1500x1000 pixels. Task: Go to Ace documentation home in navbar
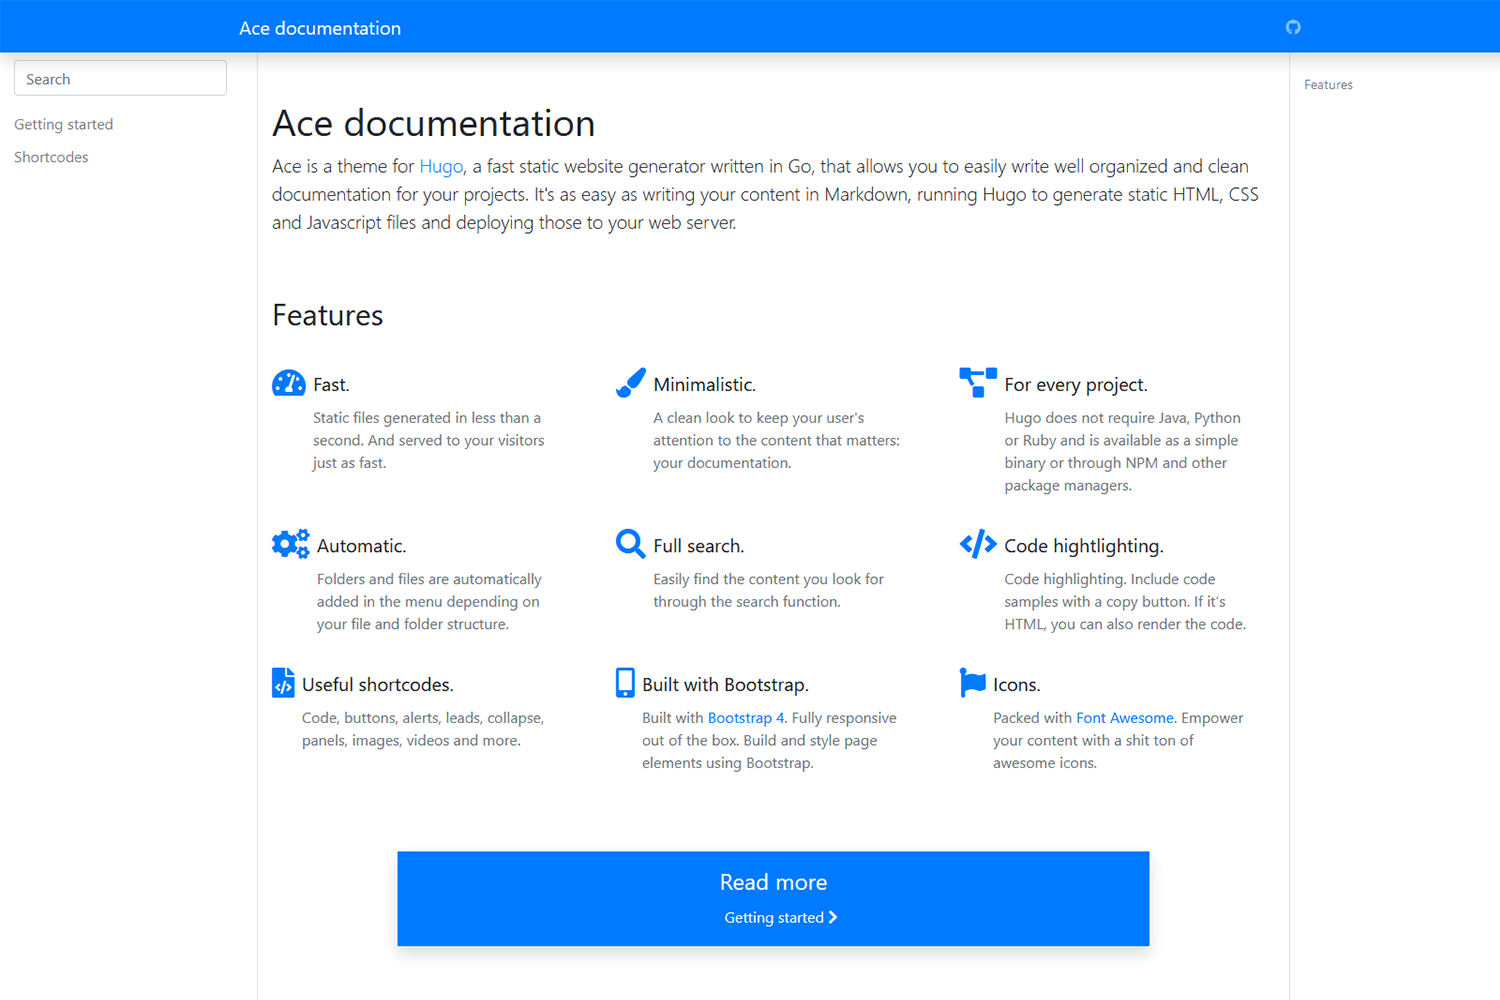click(x=320, y=28)
